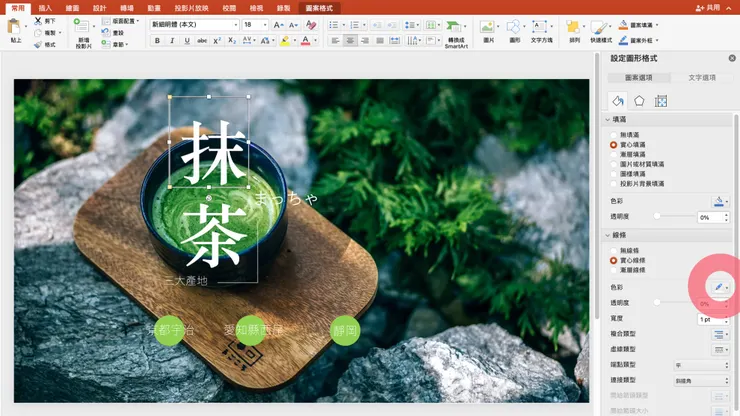This screenshot has width=740, height=416.
Task: Select No Line (無線條) radio button
Action: tap(614, 251)
